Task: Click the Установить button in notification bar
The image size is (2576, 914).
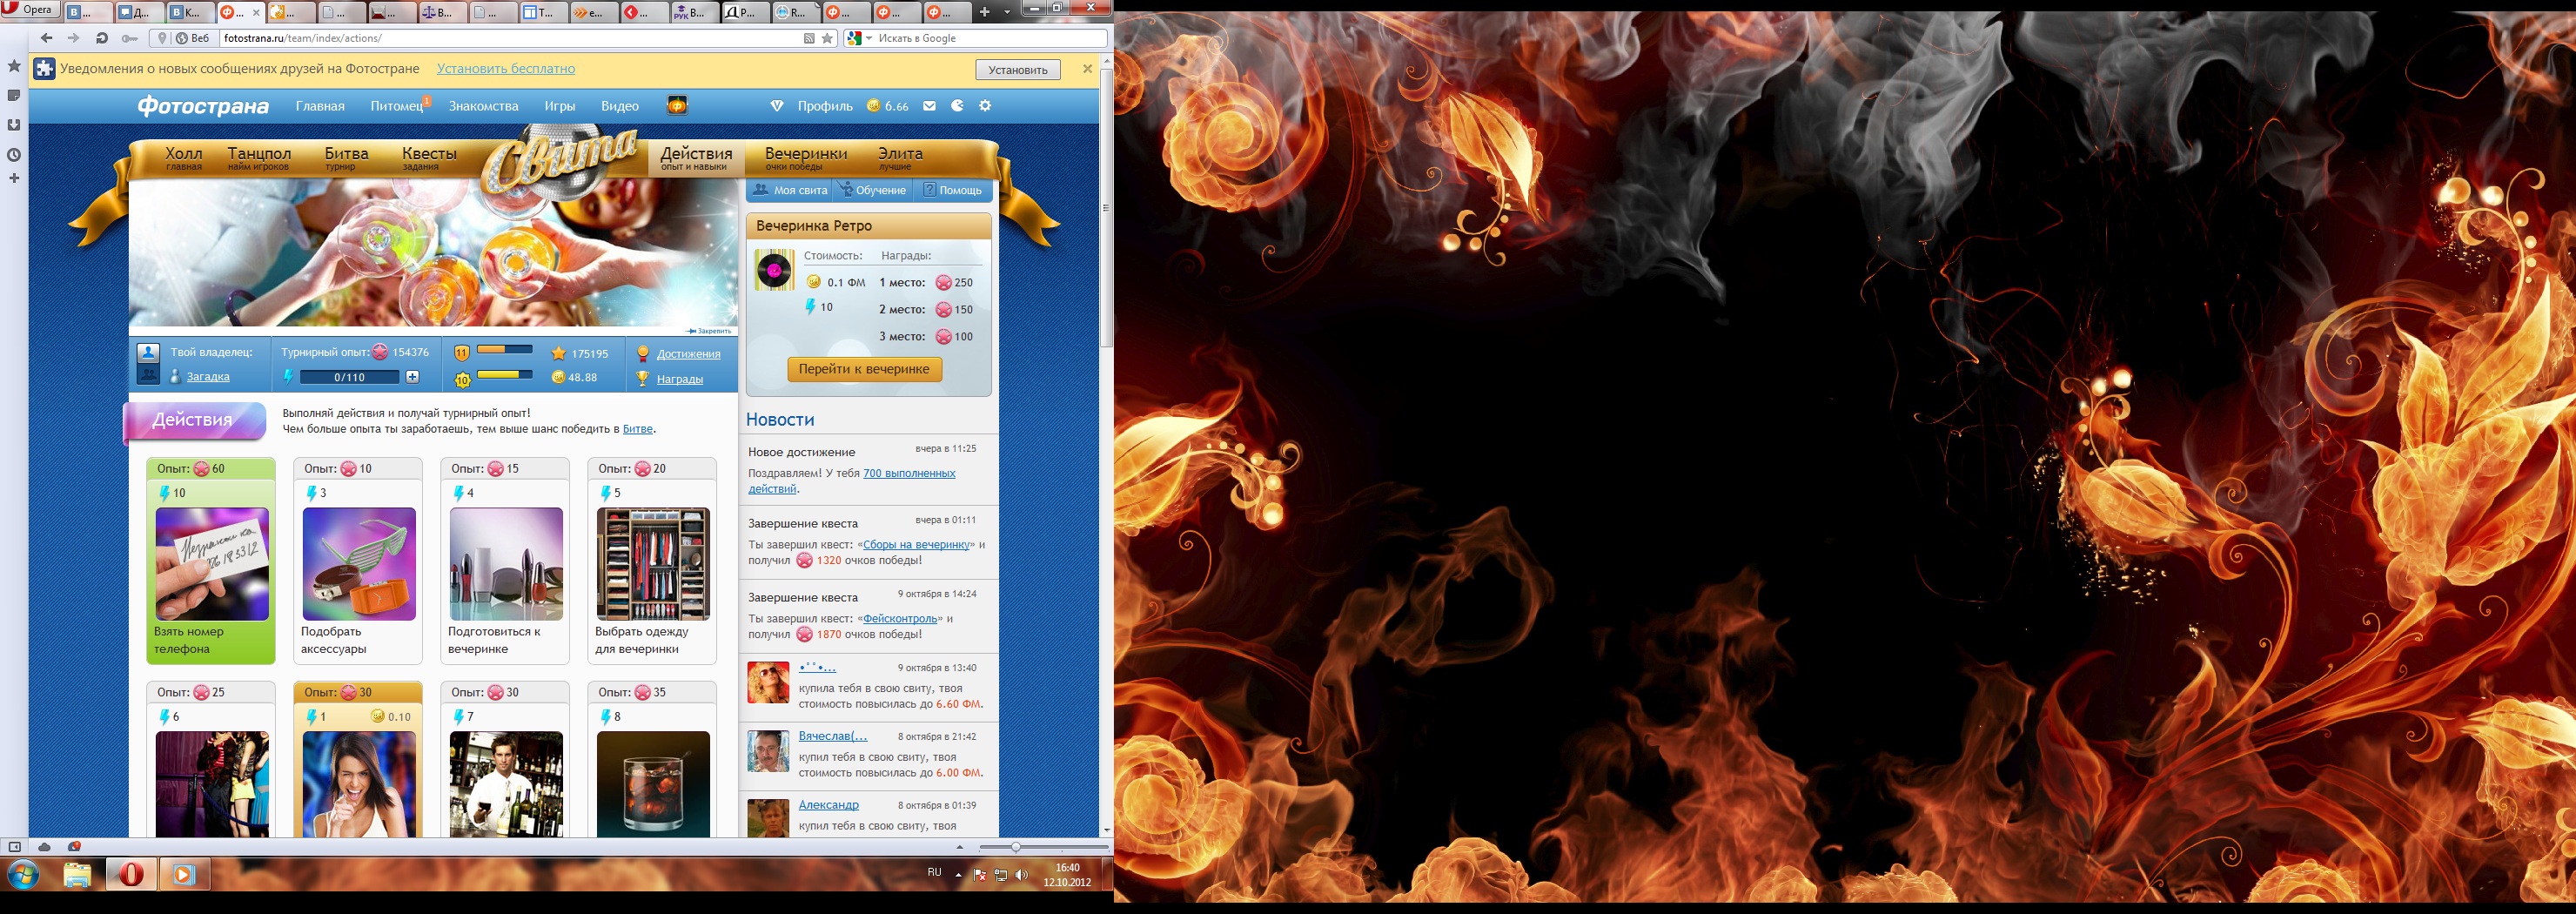Action: coord(1018,70)
